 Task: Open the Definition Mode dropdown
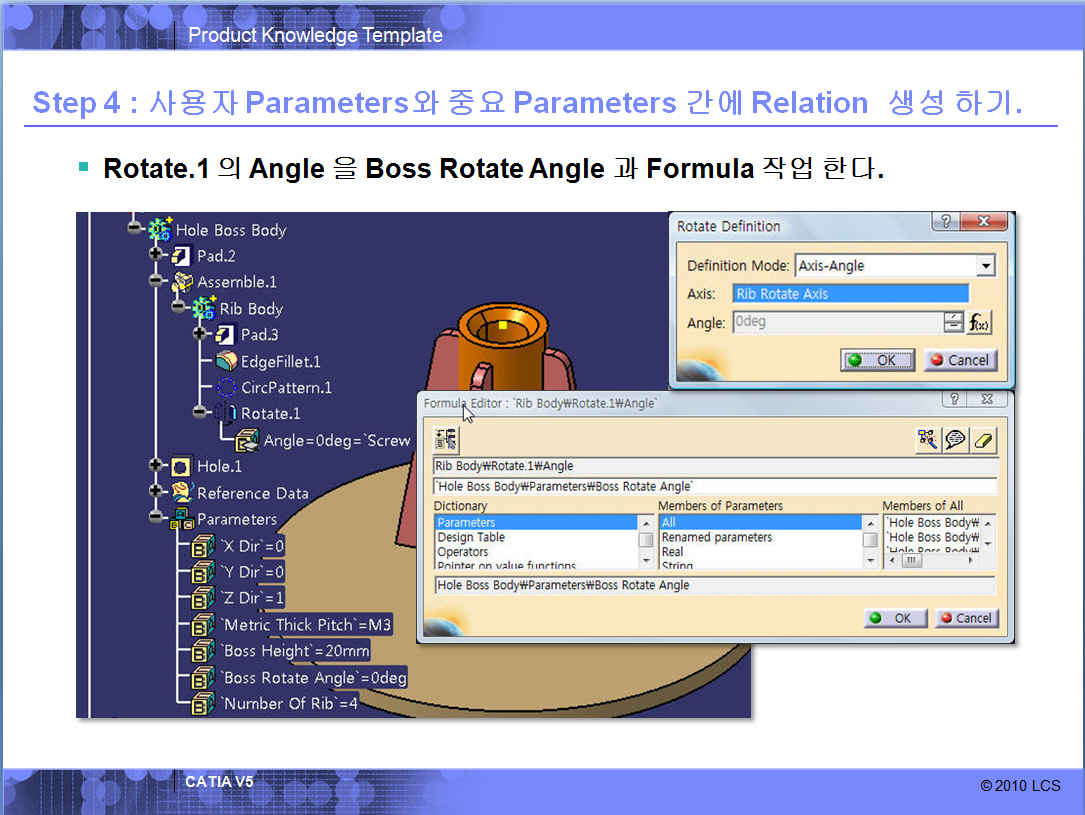point(986,266)
